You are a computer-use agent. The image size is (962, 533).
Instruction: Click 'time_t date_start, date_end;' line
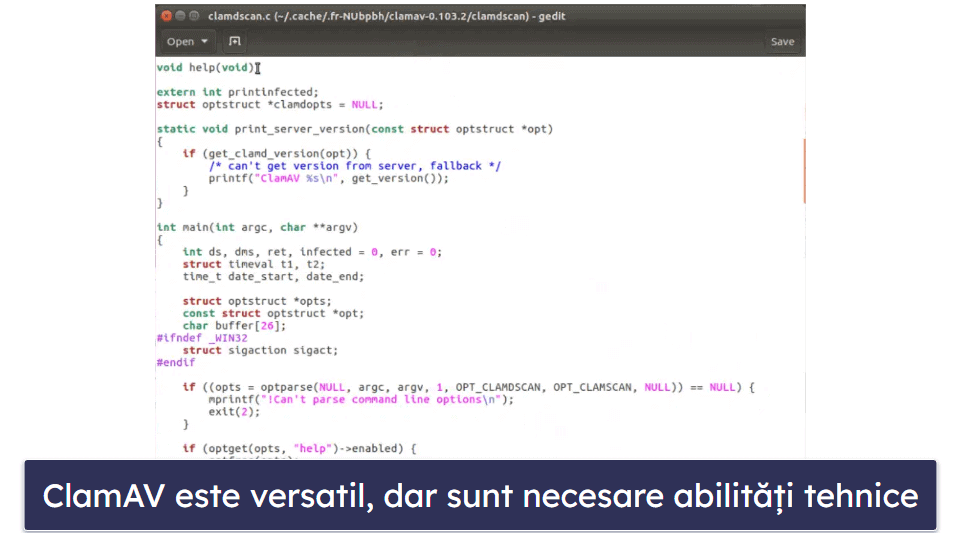tap(273, 276)
